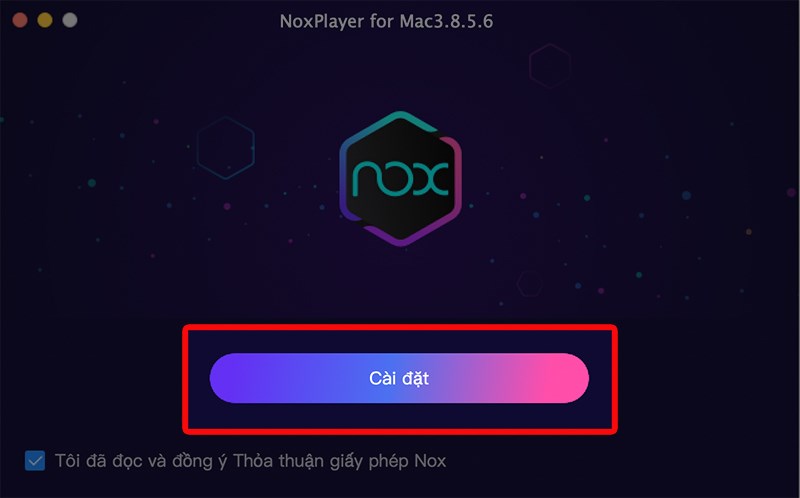Image resolution: width=800 pixels, height=498 pixels.
Task: Click the teal nox lettering inside the logo
Action: (401, 179)
